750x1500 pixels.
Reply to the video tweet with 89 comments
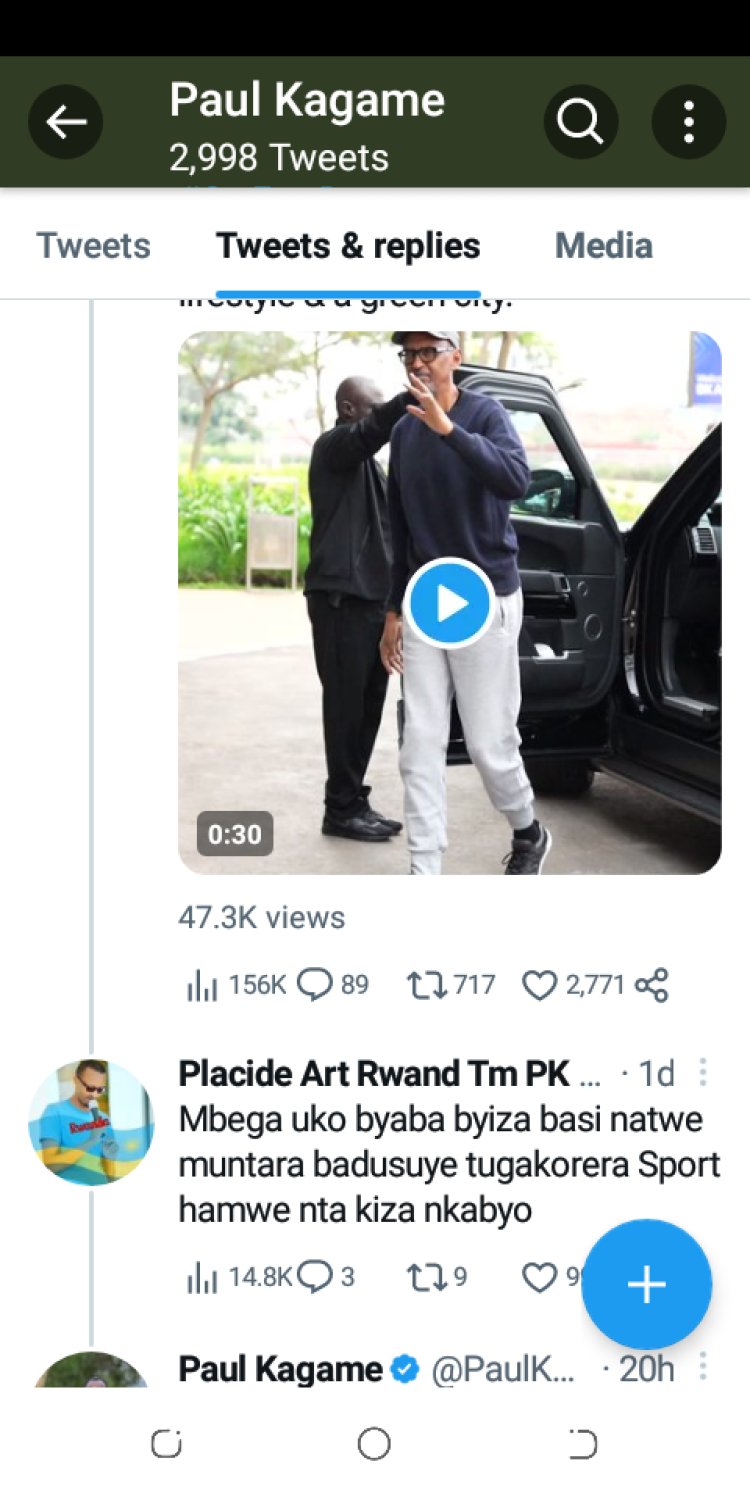tap(315, 986)
